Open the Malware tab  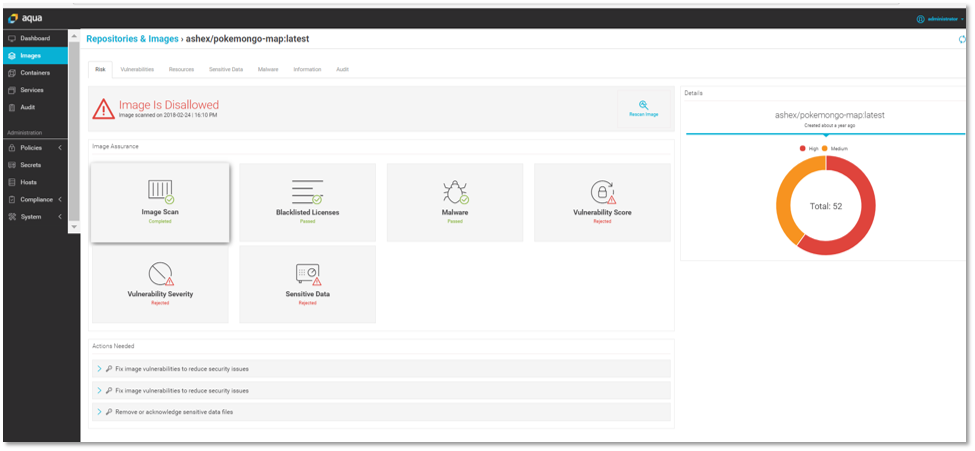tap(268, 70)
